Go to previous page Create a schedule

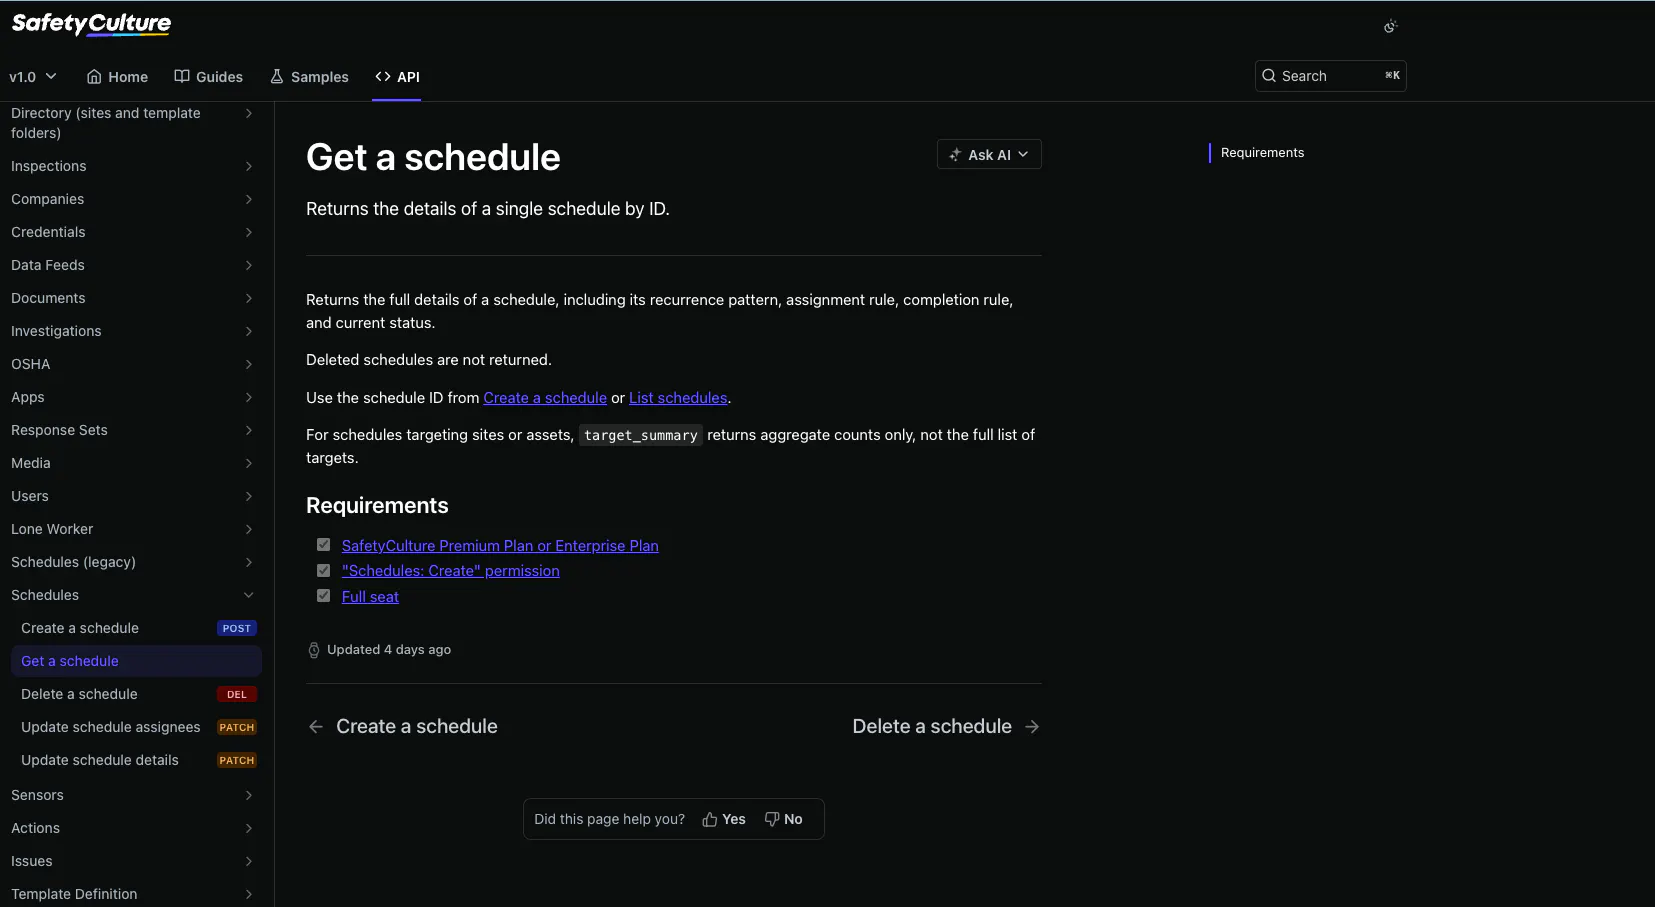[403, 727]
